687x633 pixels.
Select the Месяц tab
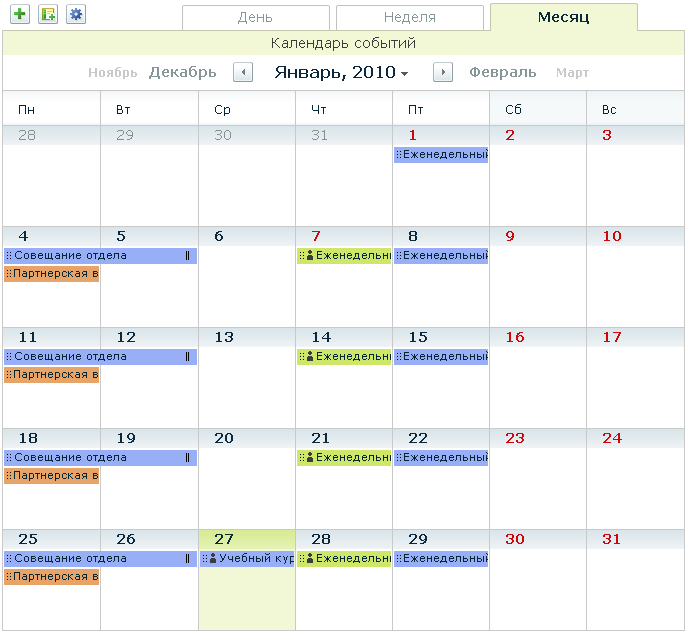click(563, 17)
